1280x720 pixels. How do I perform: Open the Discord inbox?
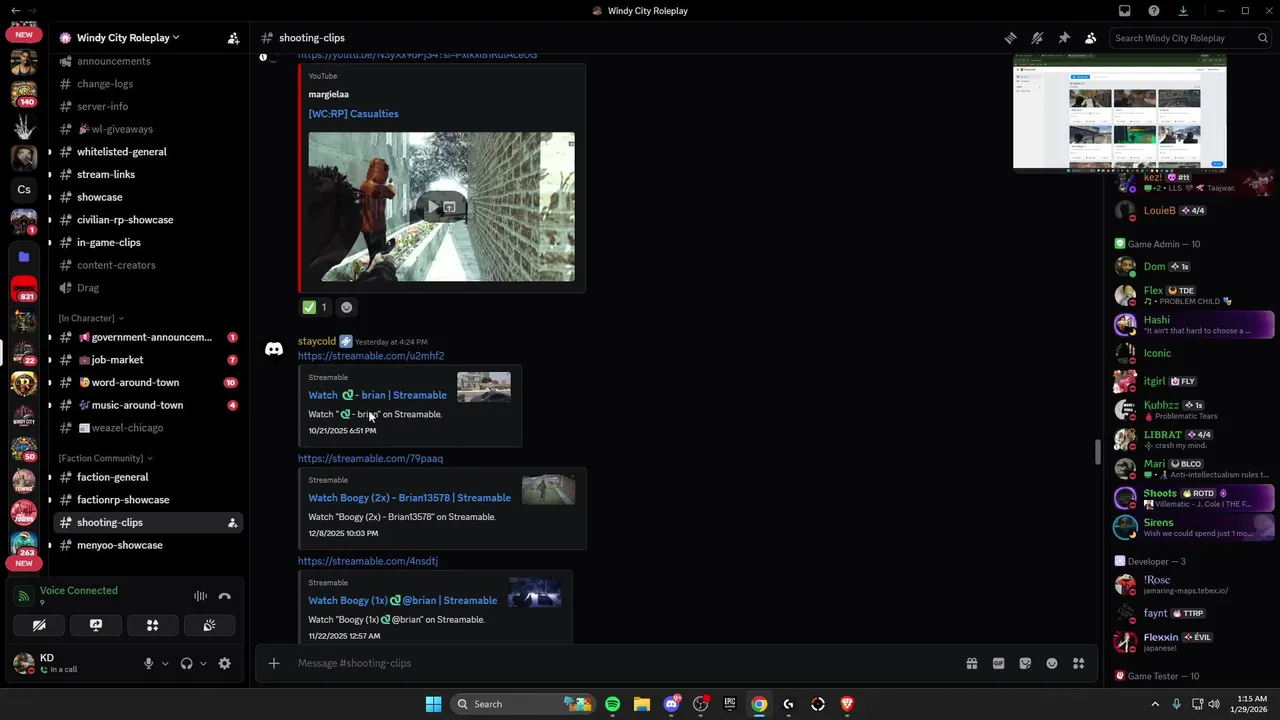[1125, 11]
